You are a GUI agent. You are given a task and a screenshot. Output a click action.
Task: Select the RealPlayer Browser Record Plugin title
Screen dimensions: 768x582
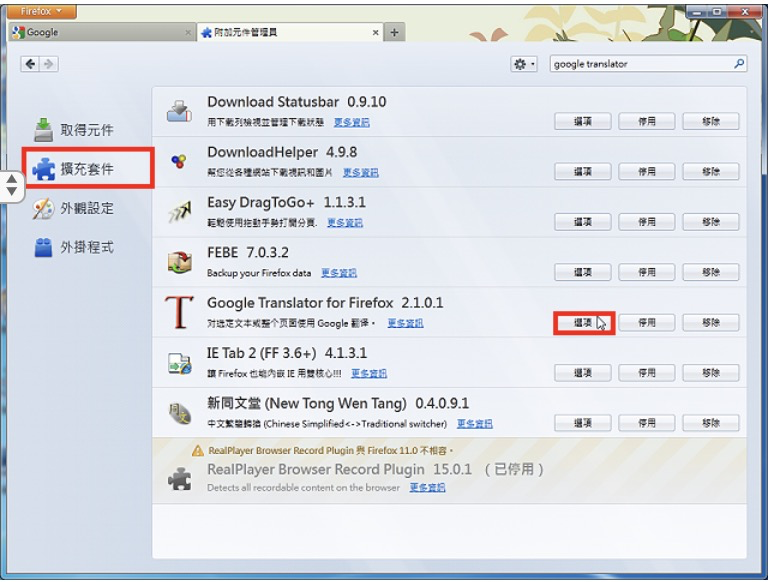316,469
